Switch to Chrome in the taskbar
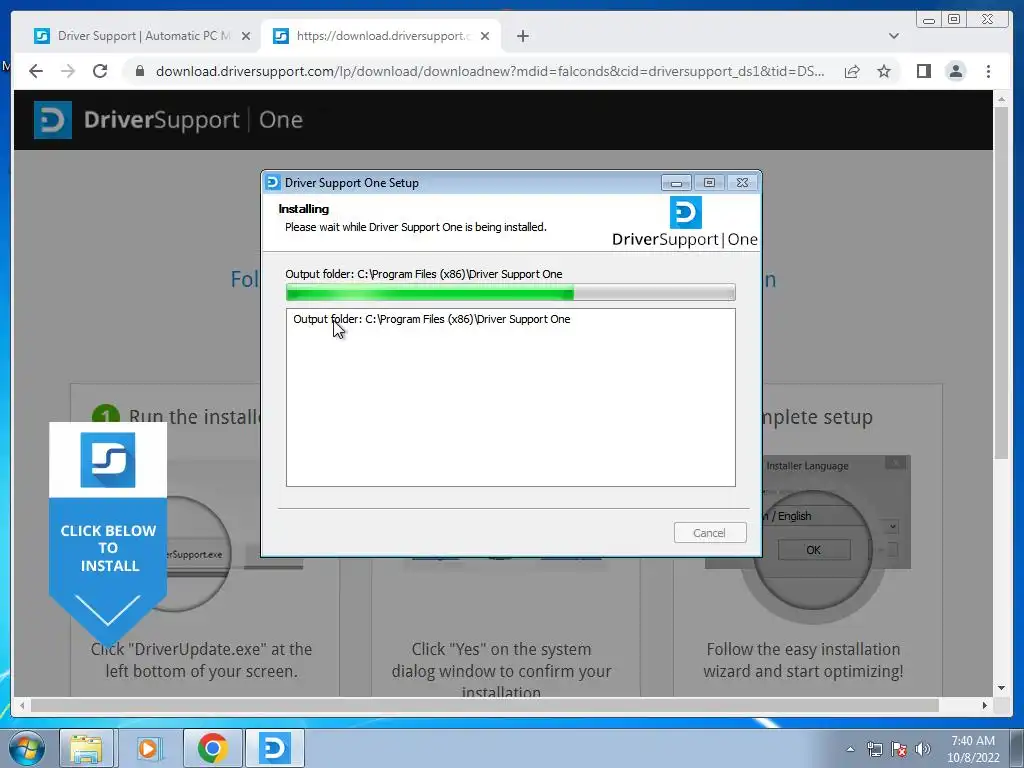 click(x=212, y=748)
